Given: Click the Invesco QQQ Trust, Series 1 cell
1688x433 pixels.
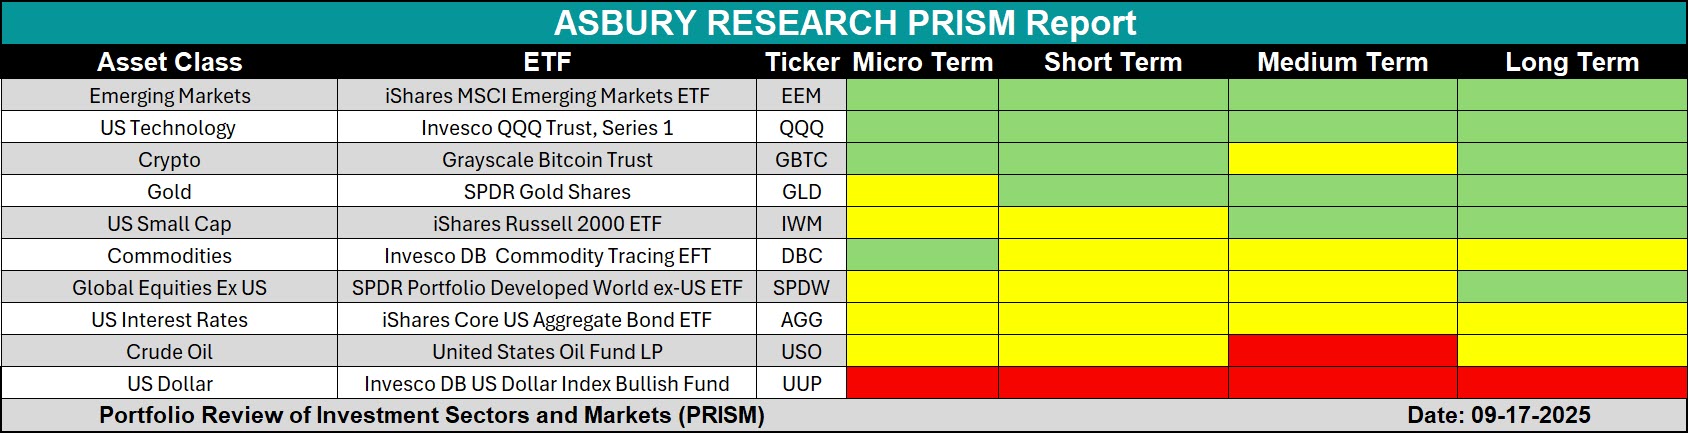Looking at the screenshot, I should point(547,128).
